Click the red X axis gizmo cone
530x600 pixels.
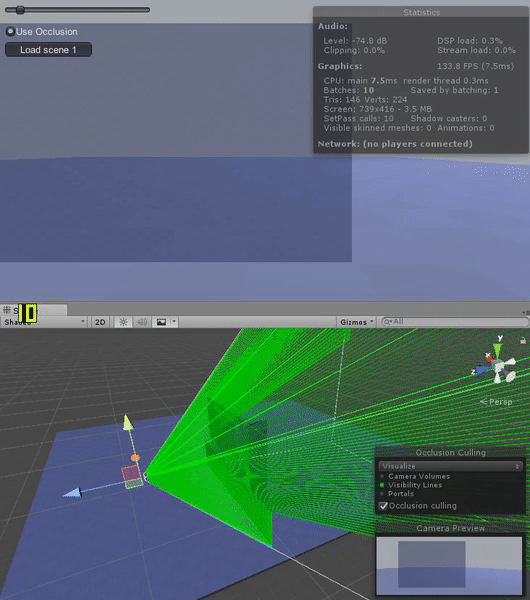(489, 359)
